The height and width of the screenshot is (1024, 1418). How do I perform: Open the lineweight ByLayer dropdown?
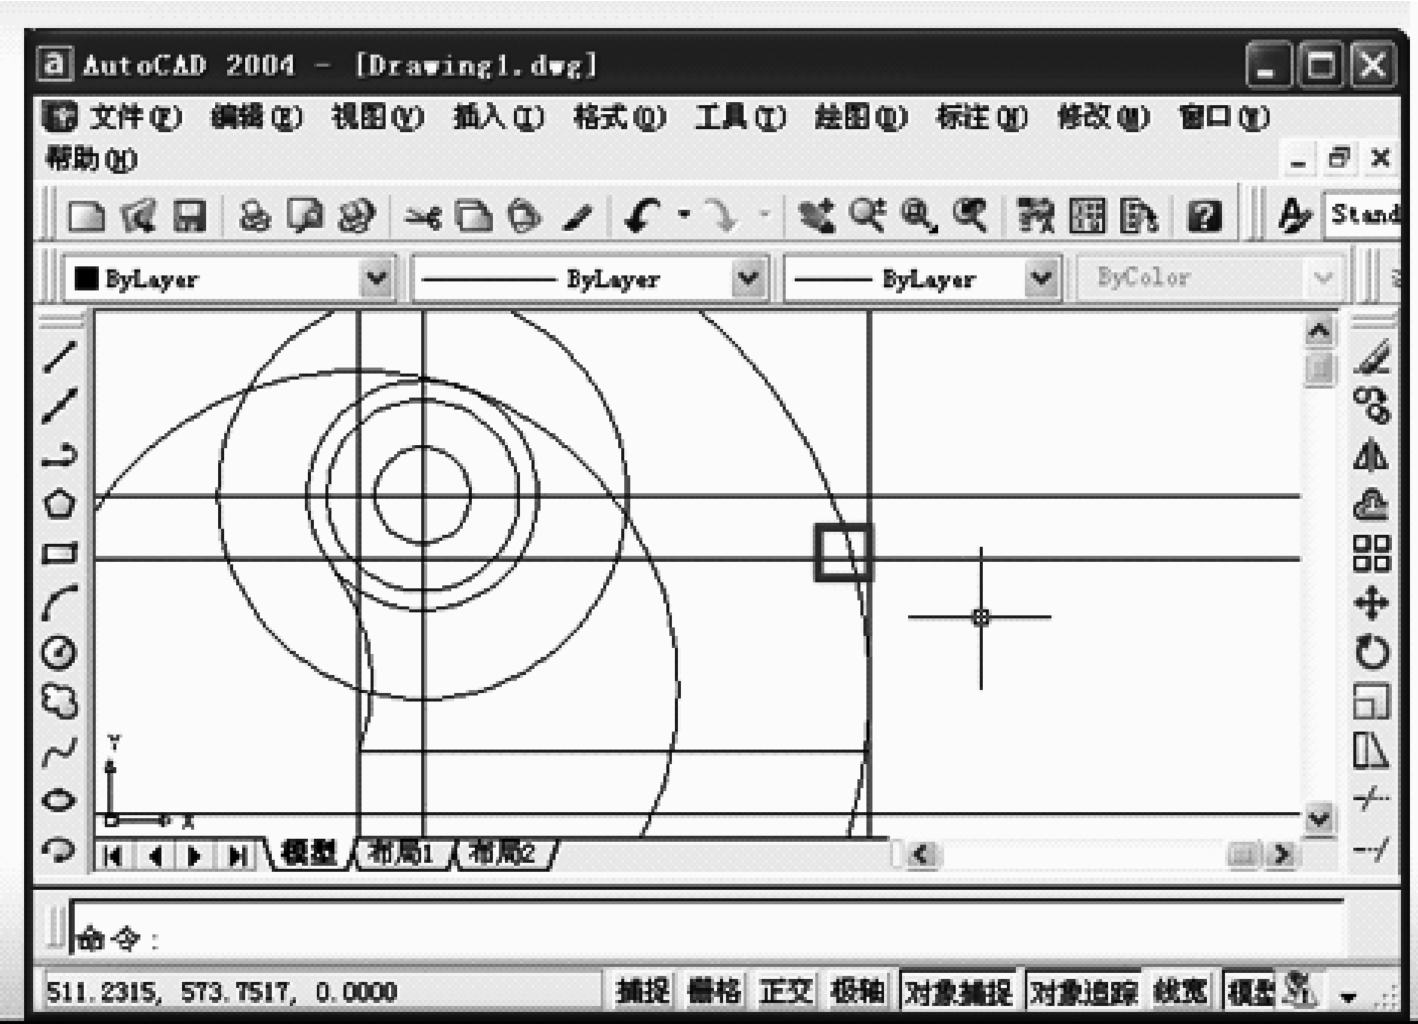point(1041,277)
